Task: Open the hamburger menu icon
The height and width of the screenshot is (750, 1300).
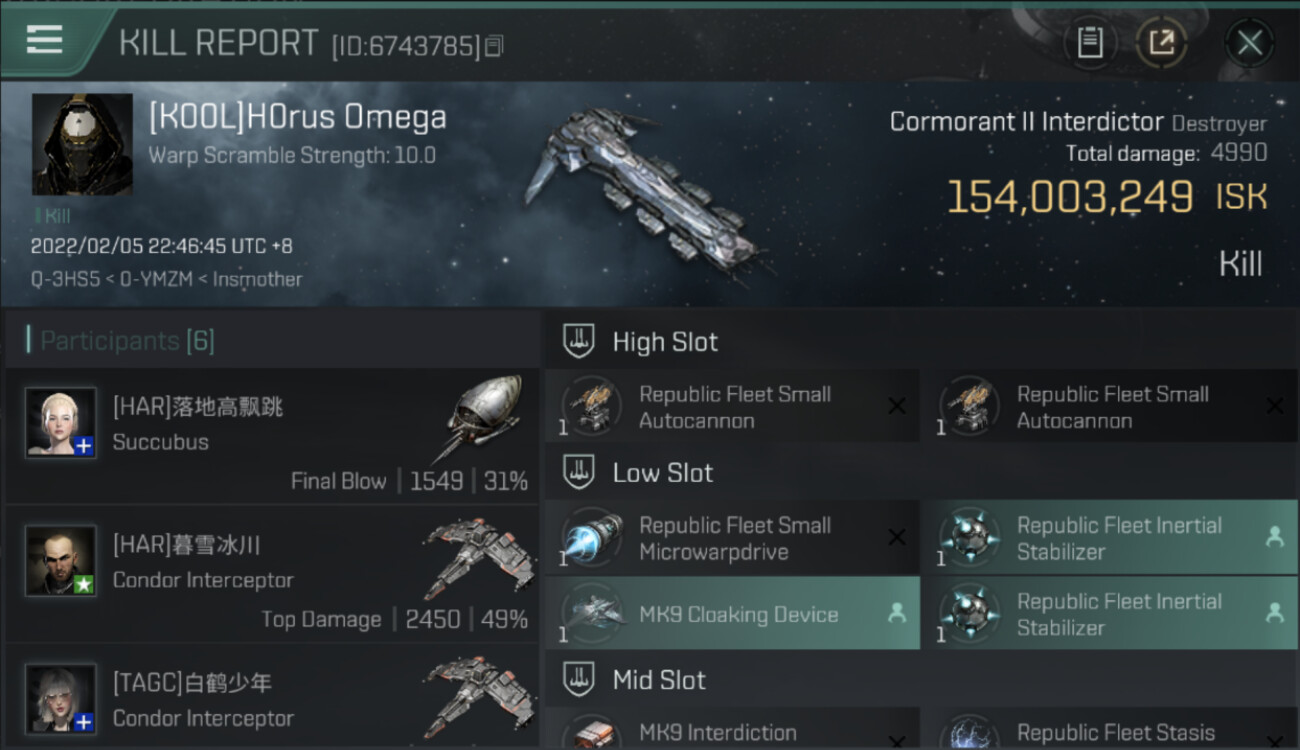Action: point(44,40)
